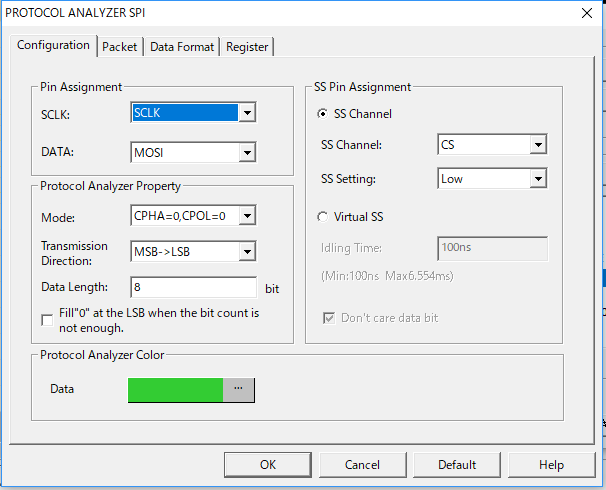Open the SCLK pin dropdown

coord(247,113)
